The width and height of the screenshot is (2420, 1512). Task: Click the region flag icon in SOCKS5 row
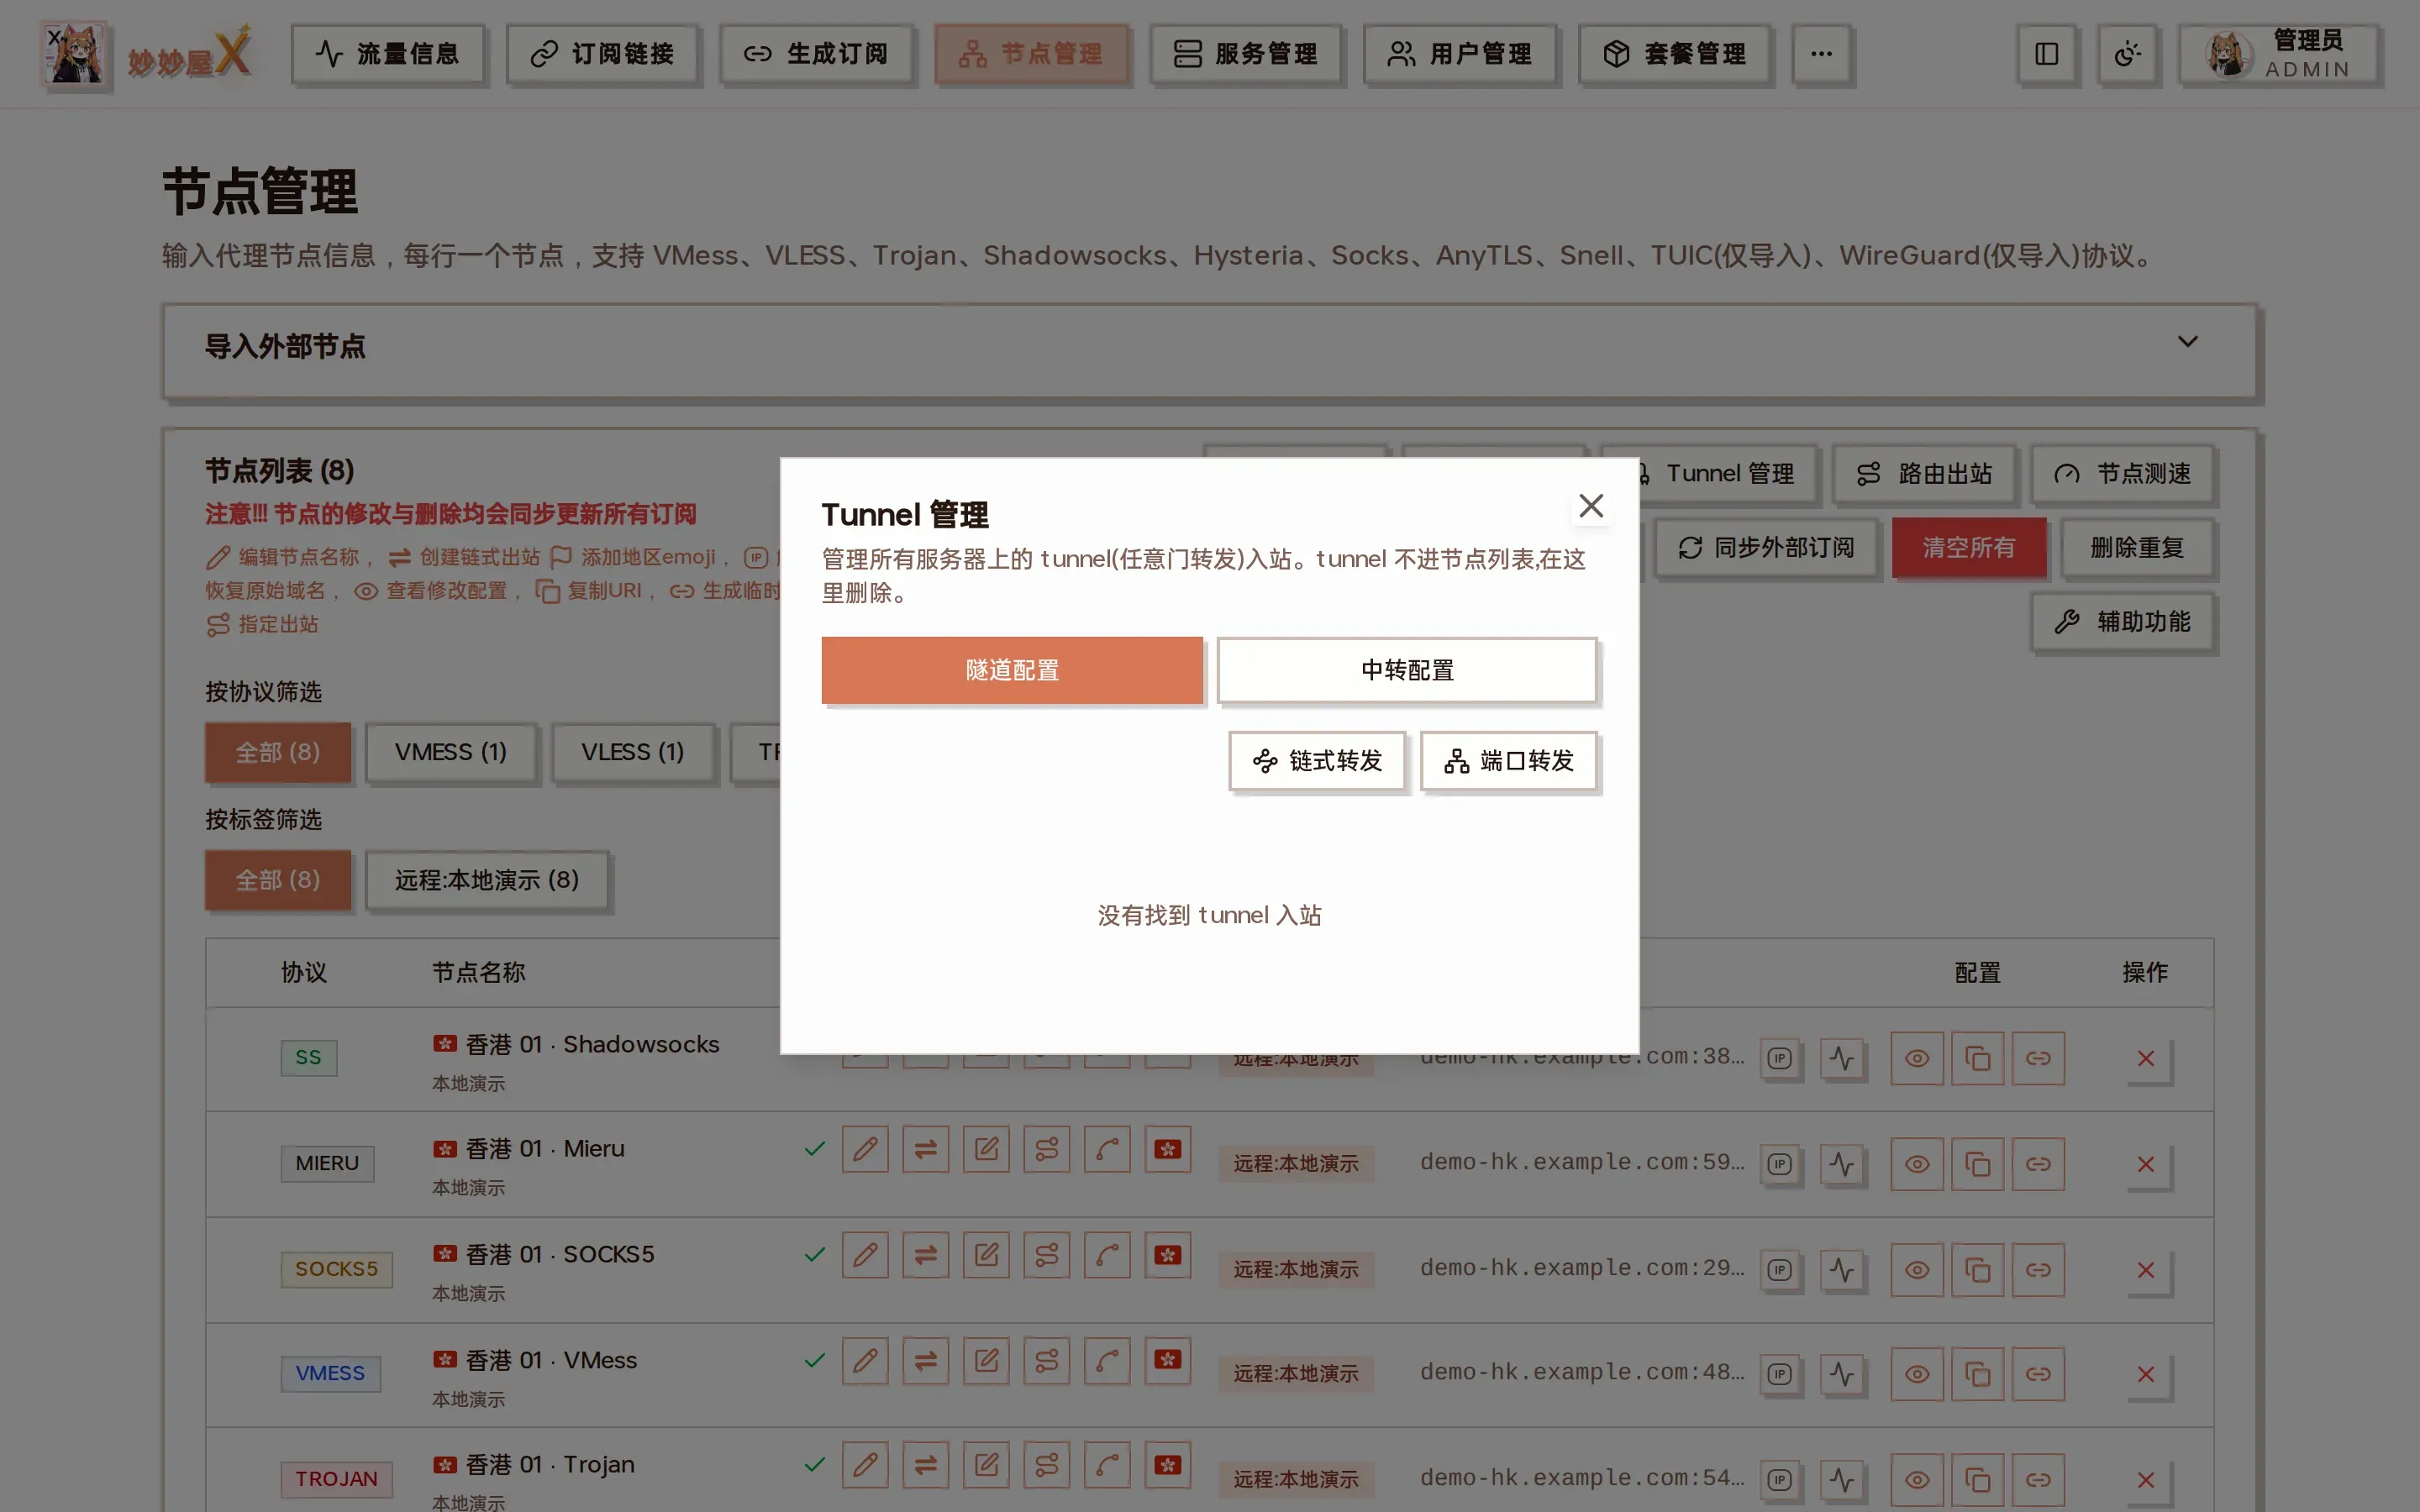(1167, 1254)
